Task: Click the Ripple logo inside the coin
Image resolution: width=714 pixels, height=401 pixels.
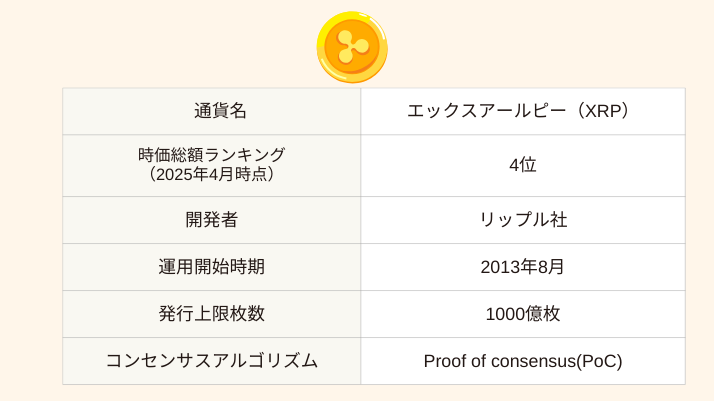Action: [x=353, y=47]
